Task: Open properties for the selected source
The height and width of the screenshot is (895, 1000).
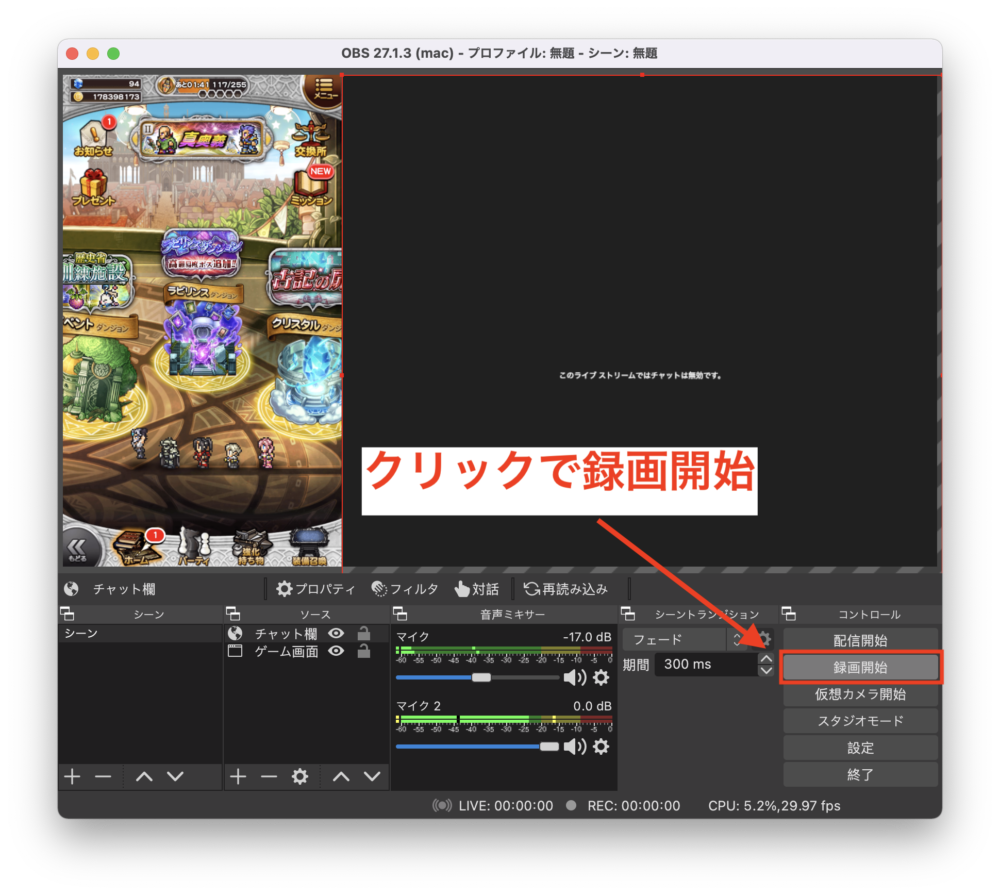Action: click(315, 589)
